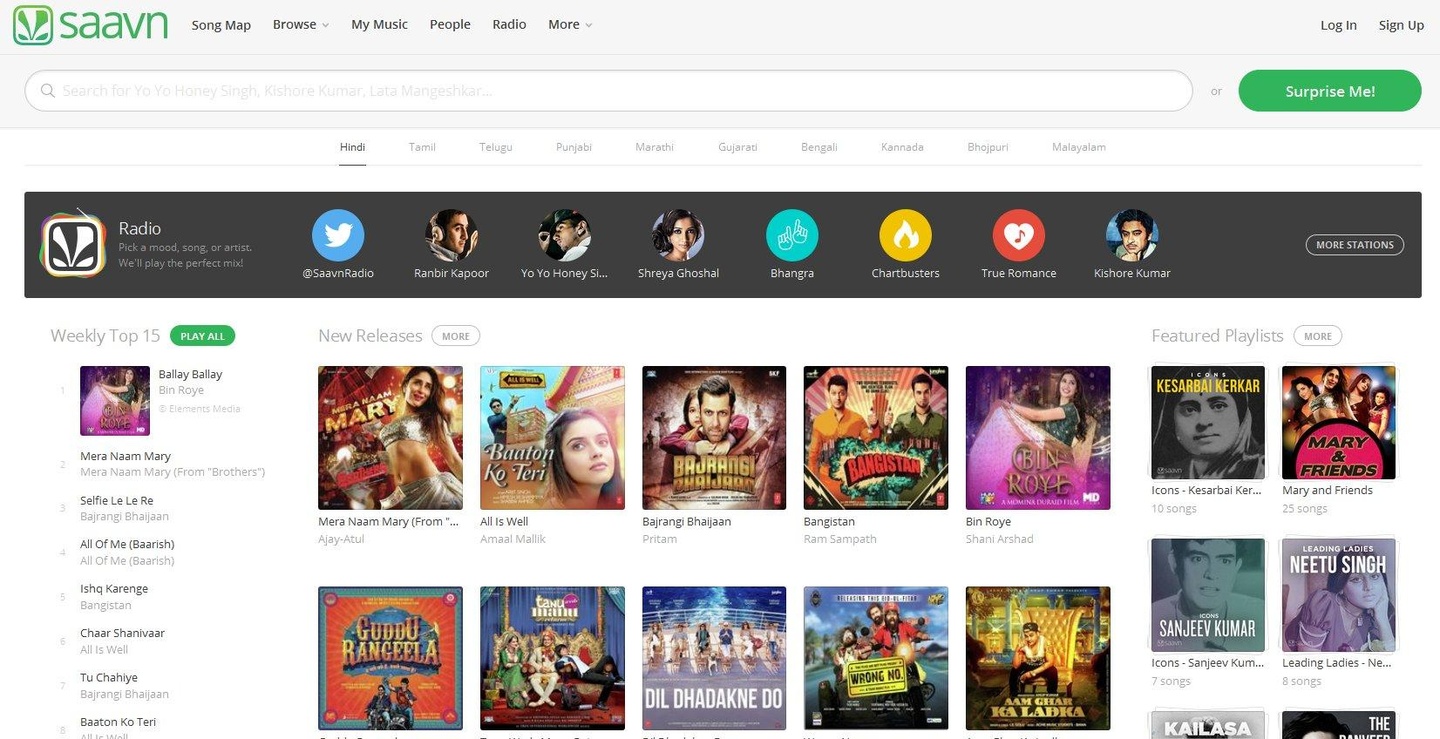
Task: Open Leading Ladies Neetu Singh playlist cover
Action: point(1339,595)
